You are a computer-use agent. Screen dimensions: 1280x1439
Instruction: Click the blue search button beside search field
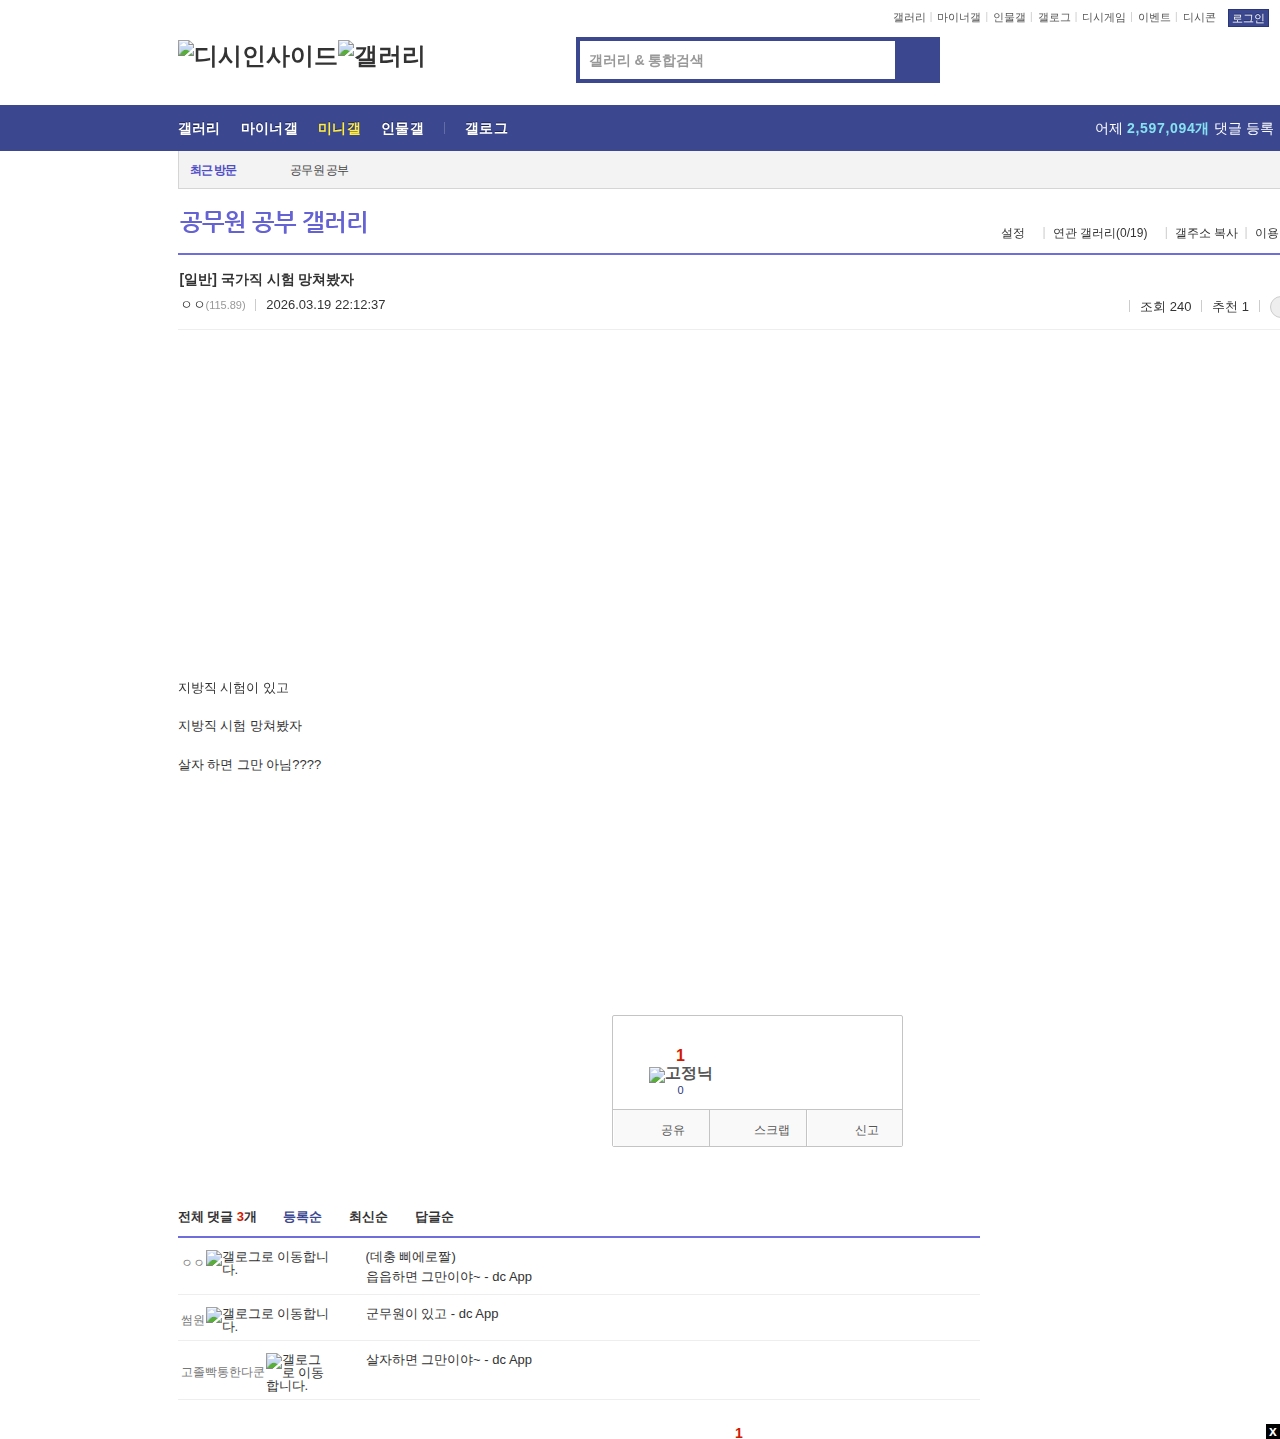(x=917, y=60)
